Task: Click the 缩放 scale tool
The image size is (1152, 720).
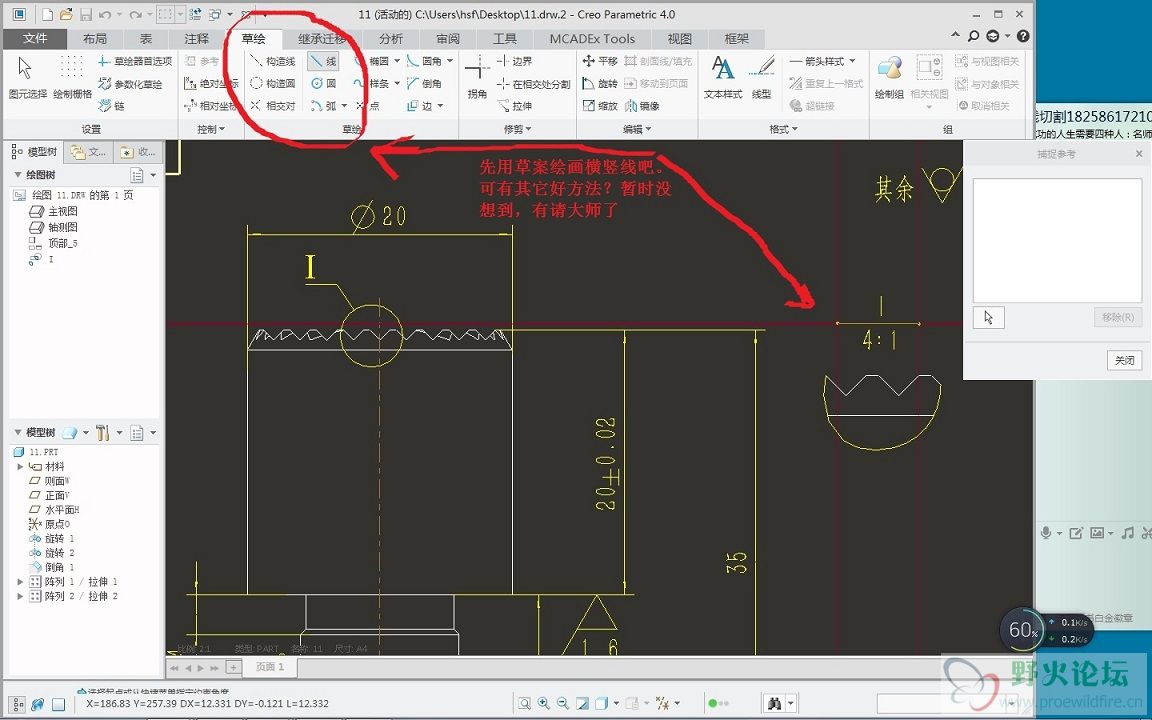Action: pos(600,106)
